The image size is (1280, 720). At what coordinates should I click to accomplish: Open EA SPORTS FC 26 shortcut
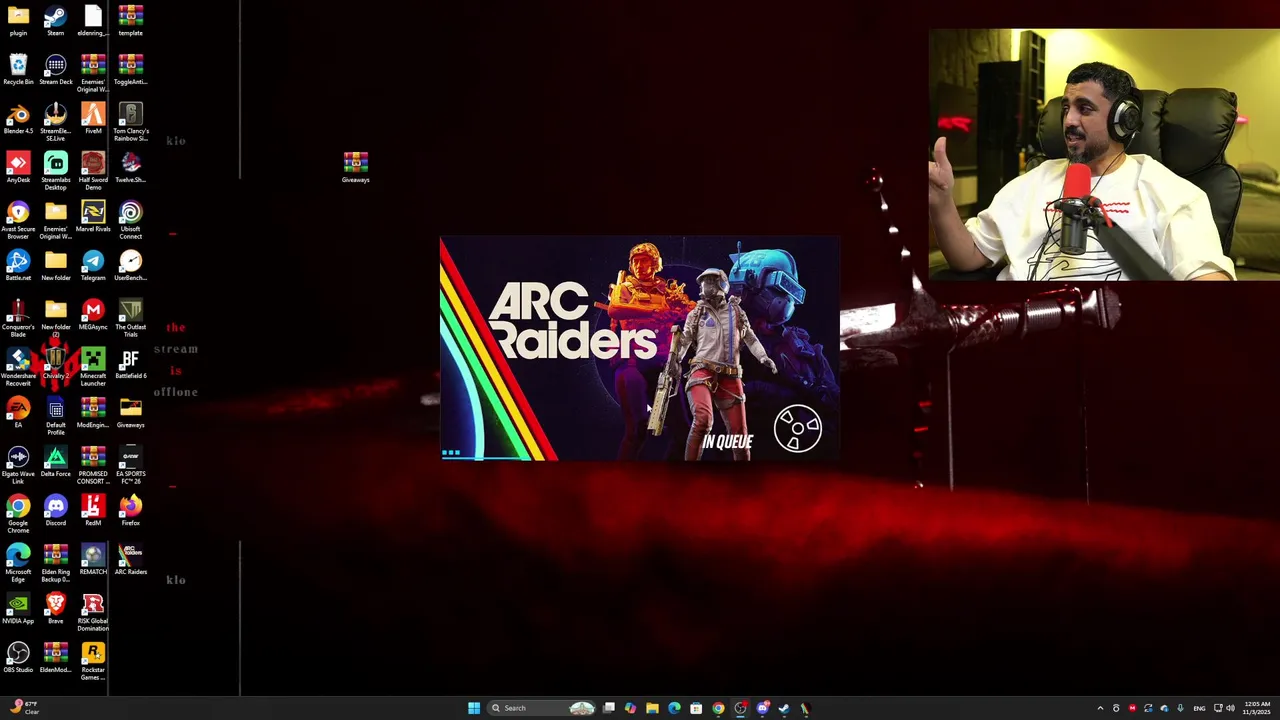point(130,465)
